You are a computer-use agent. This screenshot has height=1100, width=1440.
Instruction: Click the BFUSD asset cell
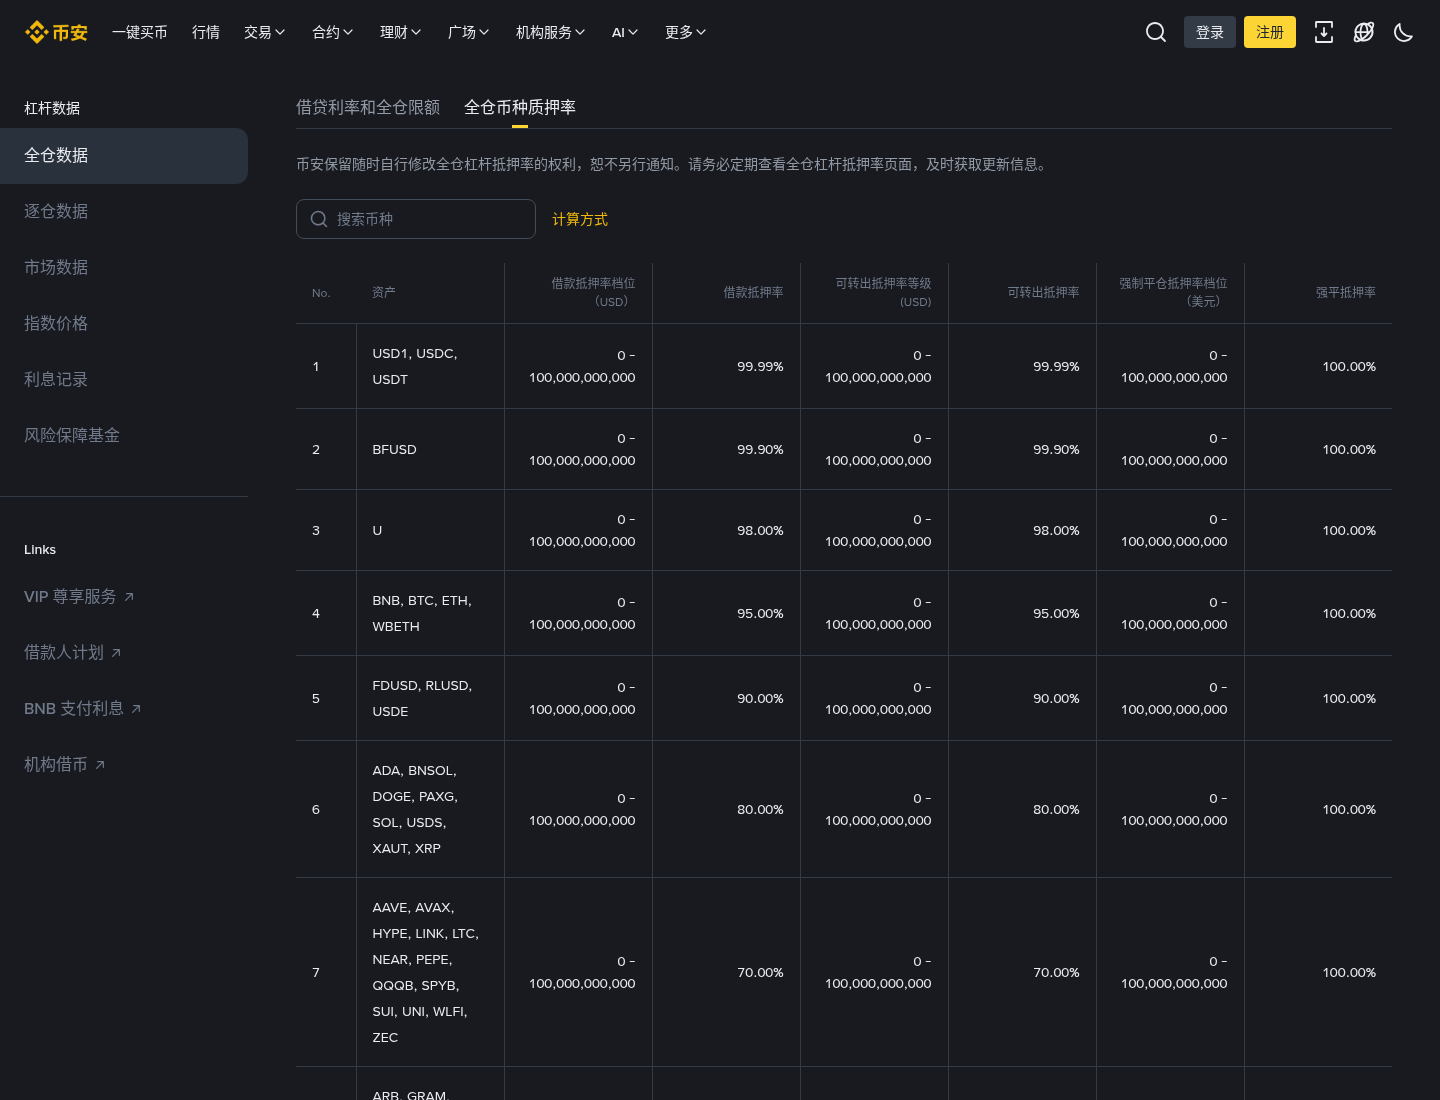click(x=430, y=450)
